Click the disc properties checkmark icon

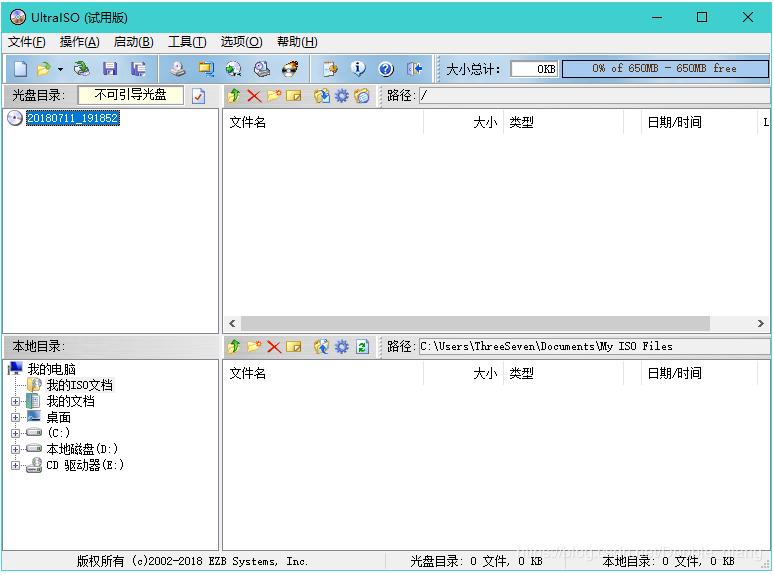pos(198,96)
